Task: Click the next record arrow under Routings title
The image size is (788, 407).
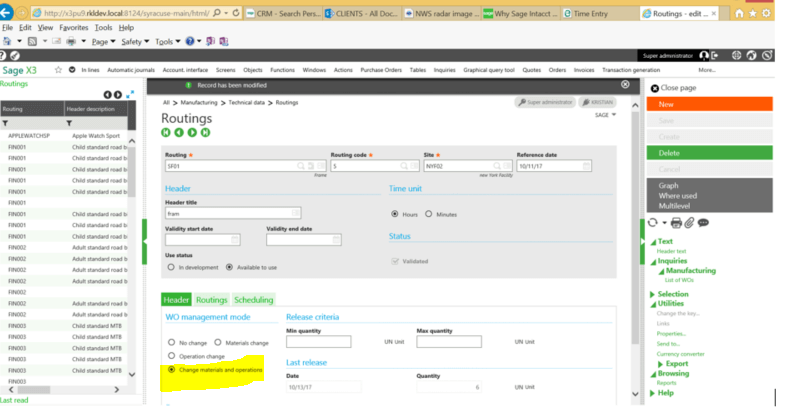Action: pyautogui.click(x=192, y=132)
